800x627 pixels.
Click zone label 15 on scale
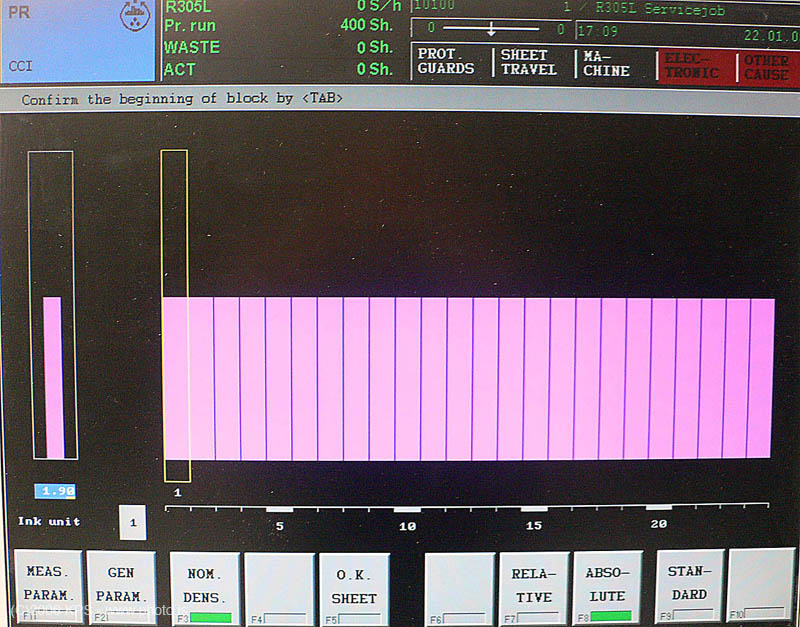[534, 525]
